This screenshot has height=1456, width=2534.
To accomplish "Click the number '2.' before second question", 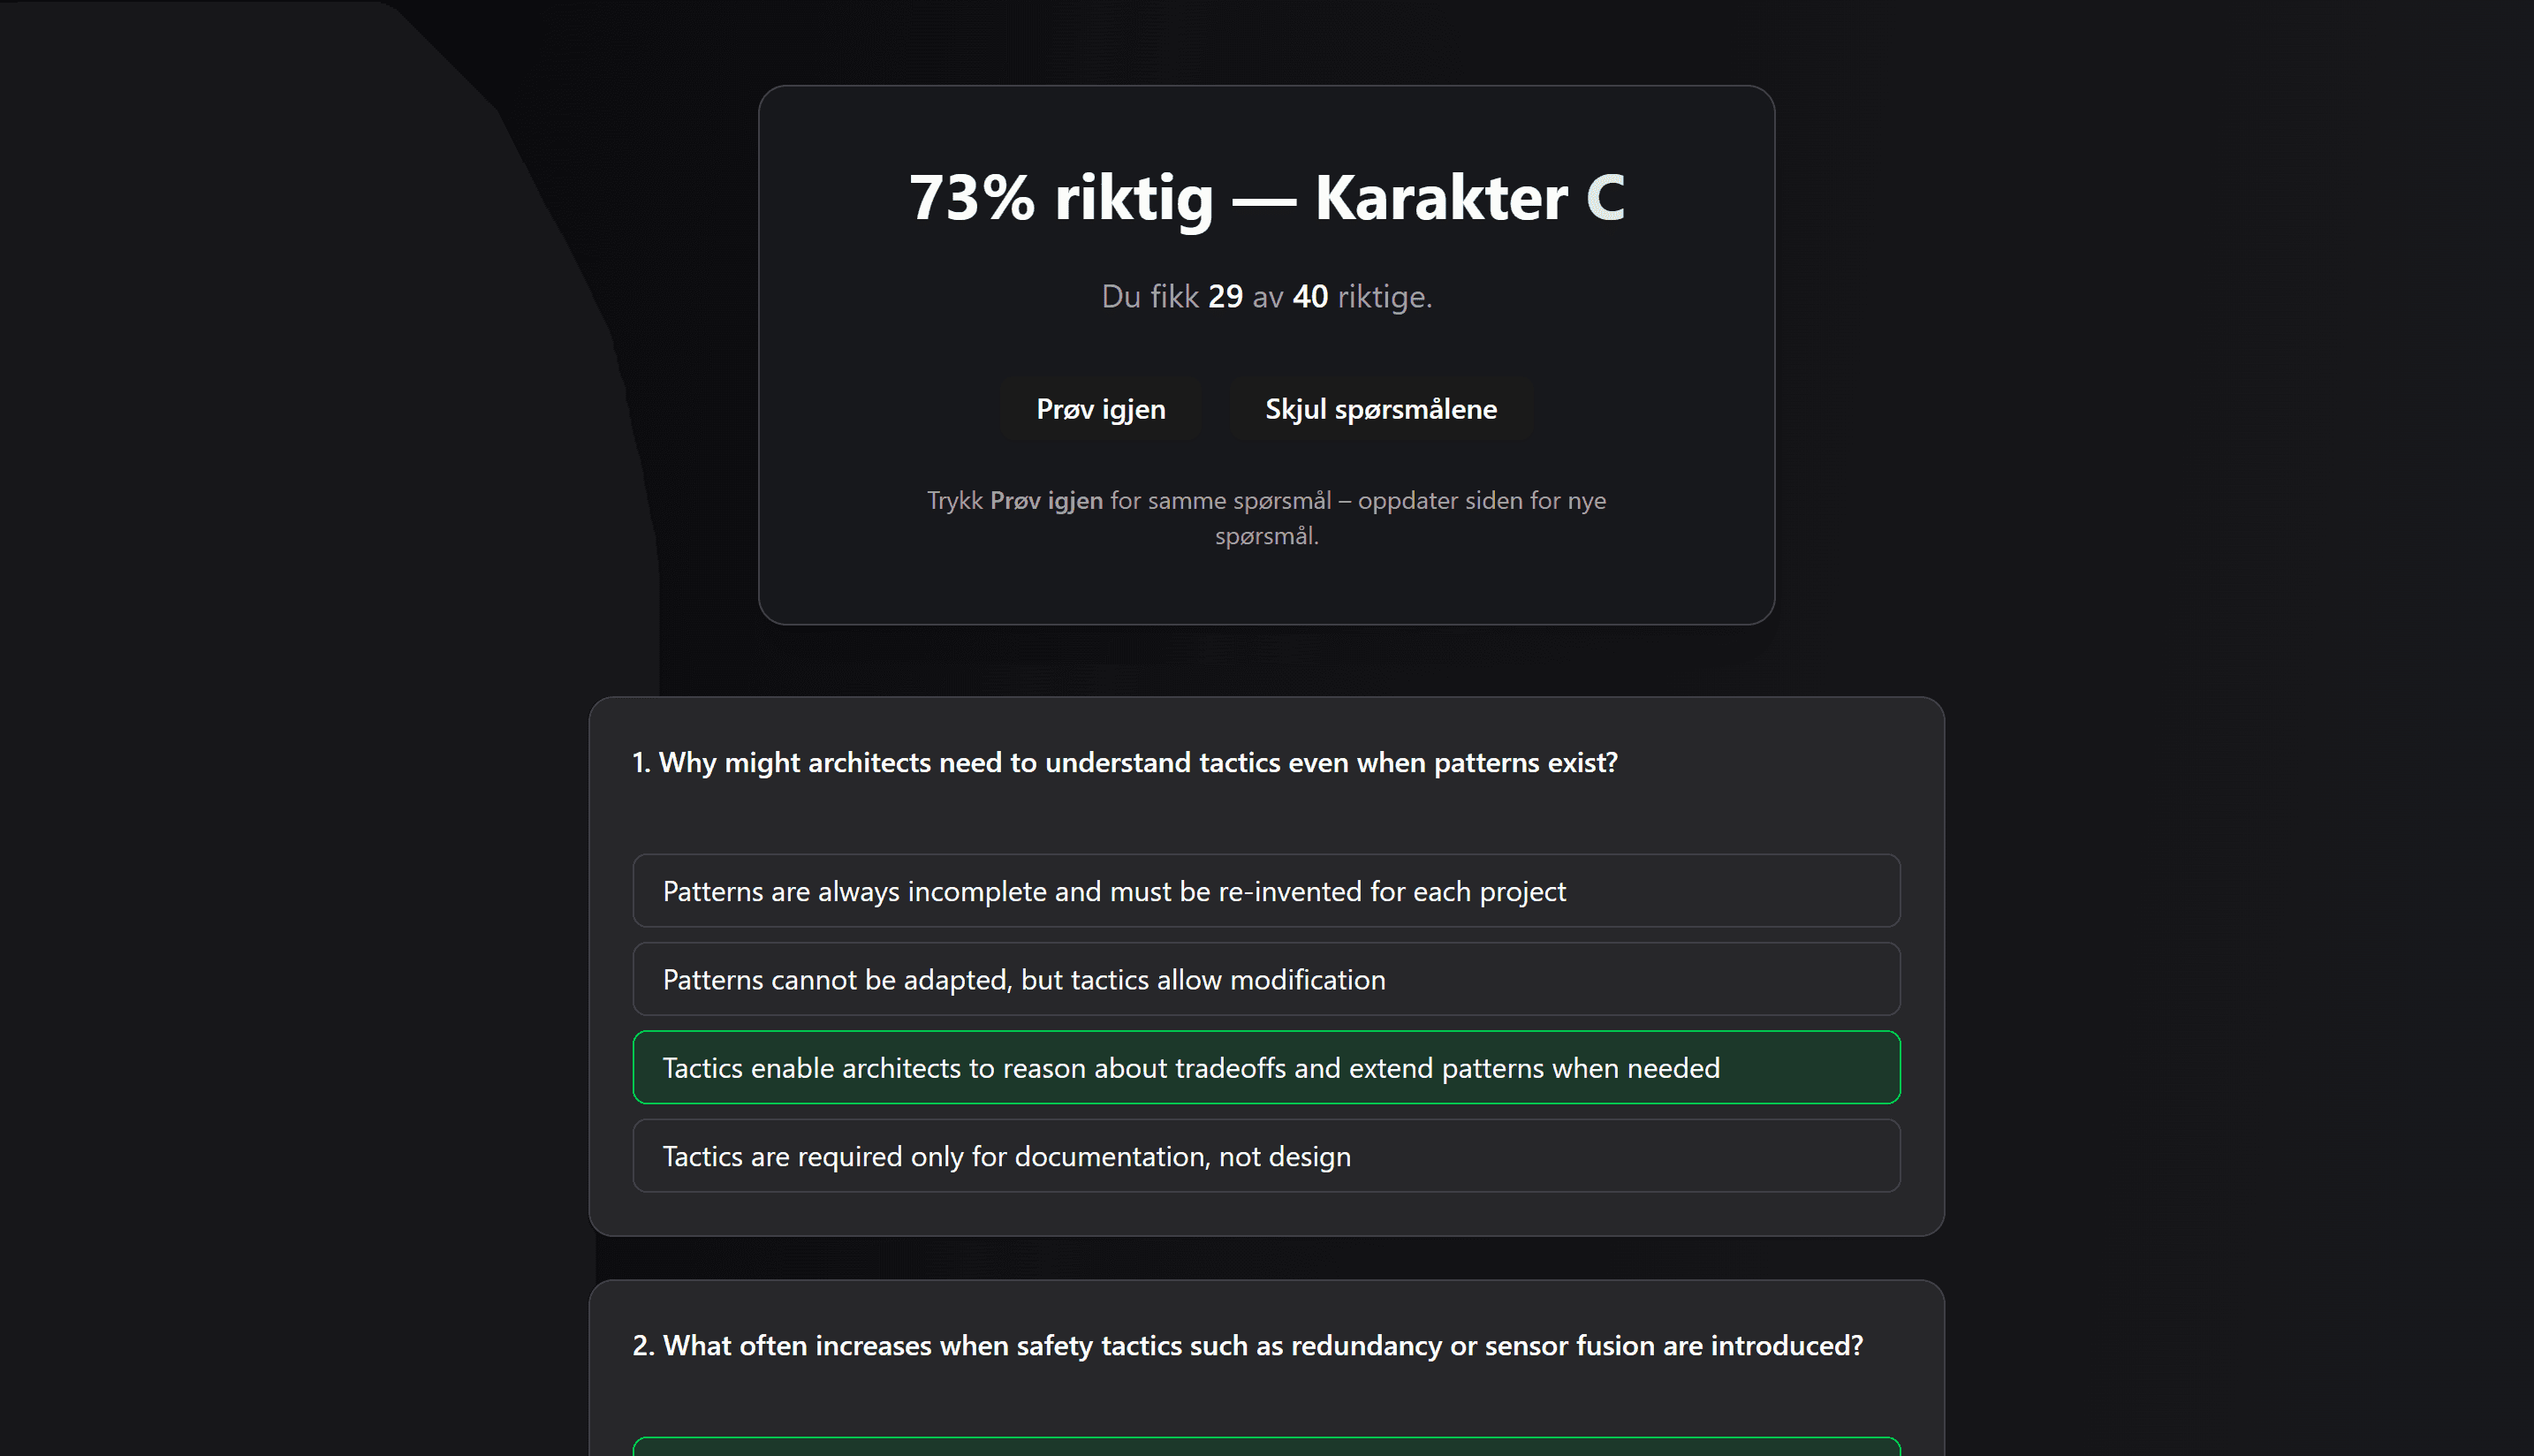I will [x=643, y=1346].
